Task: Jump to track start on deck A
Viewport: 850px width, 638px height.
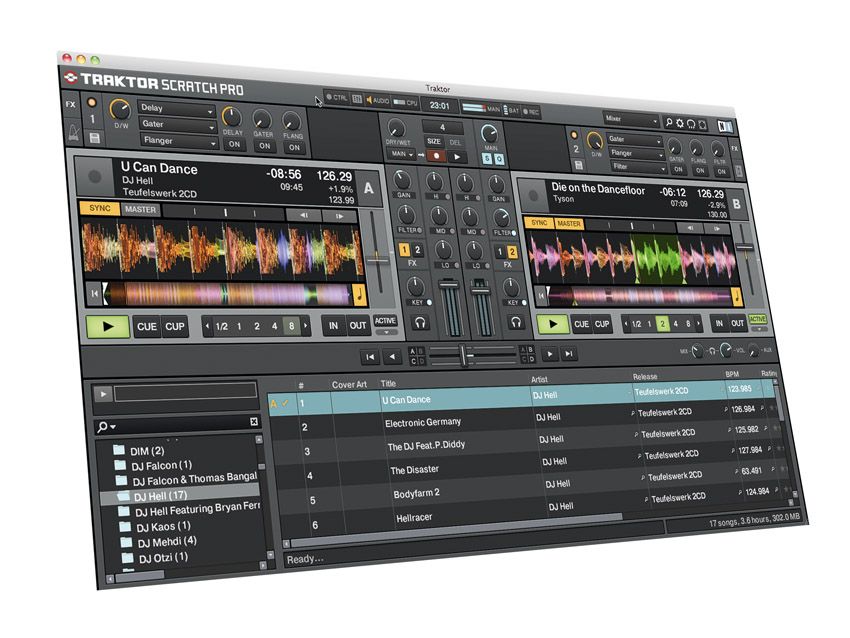Action: [95, 293]
